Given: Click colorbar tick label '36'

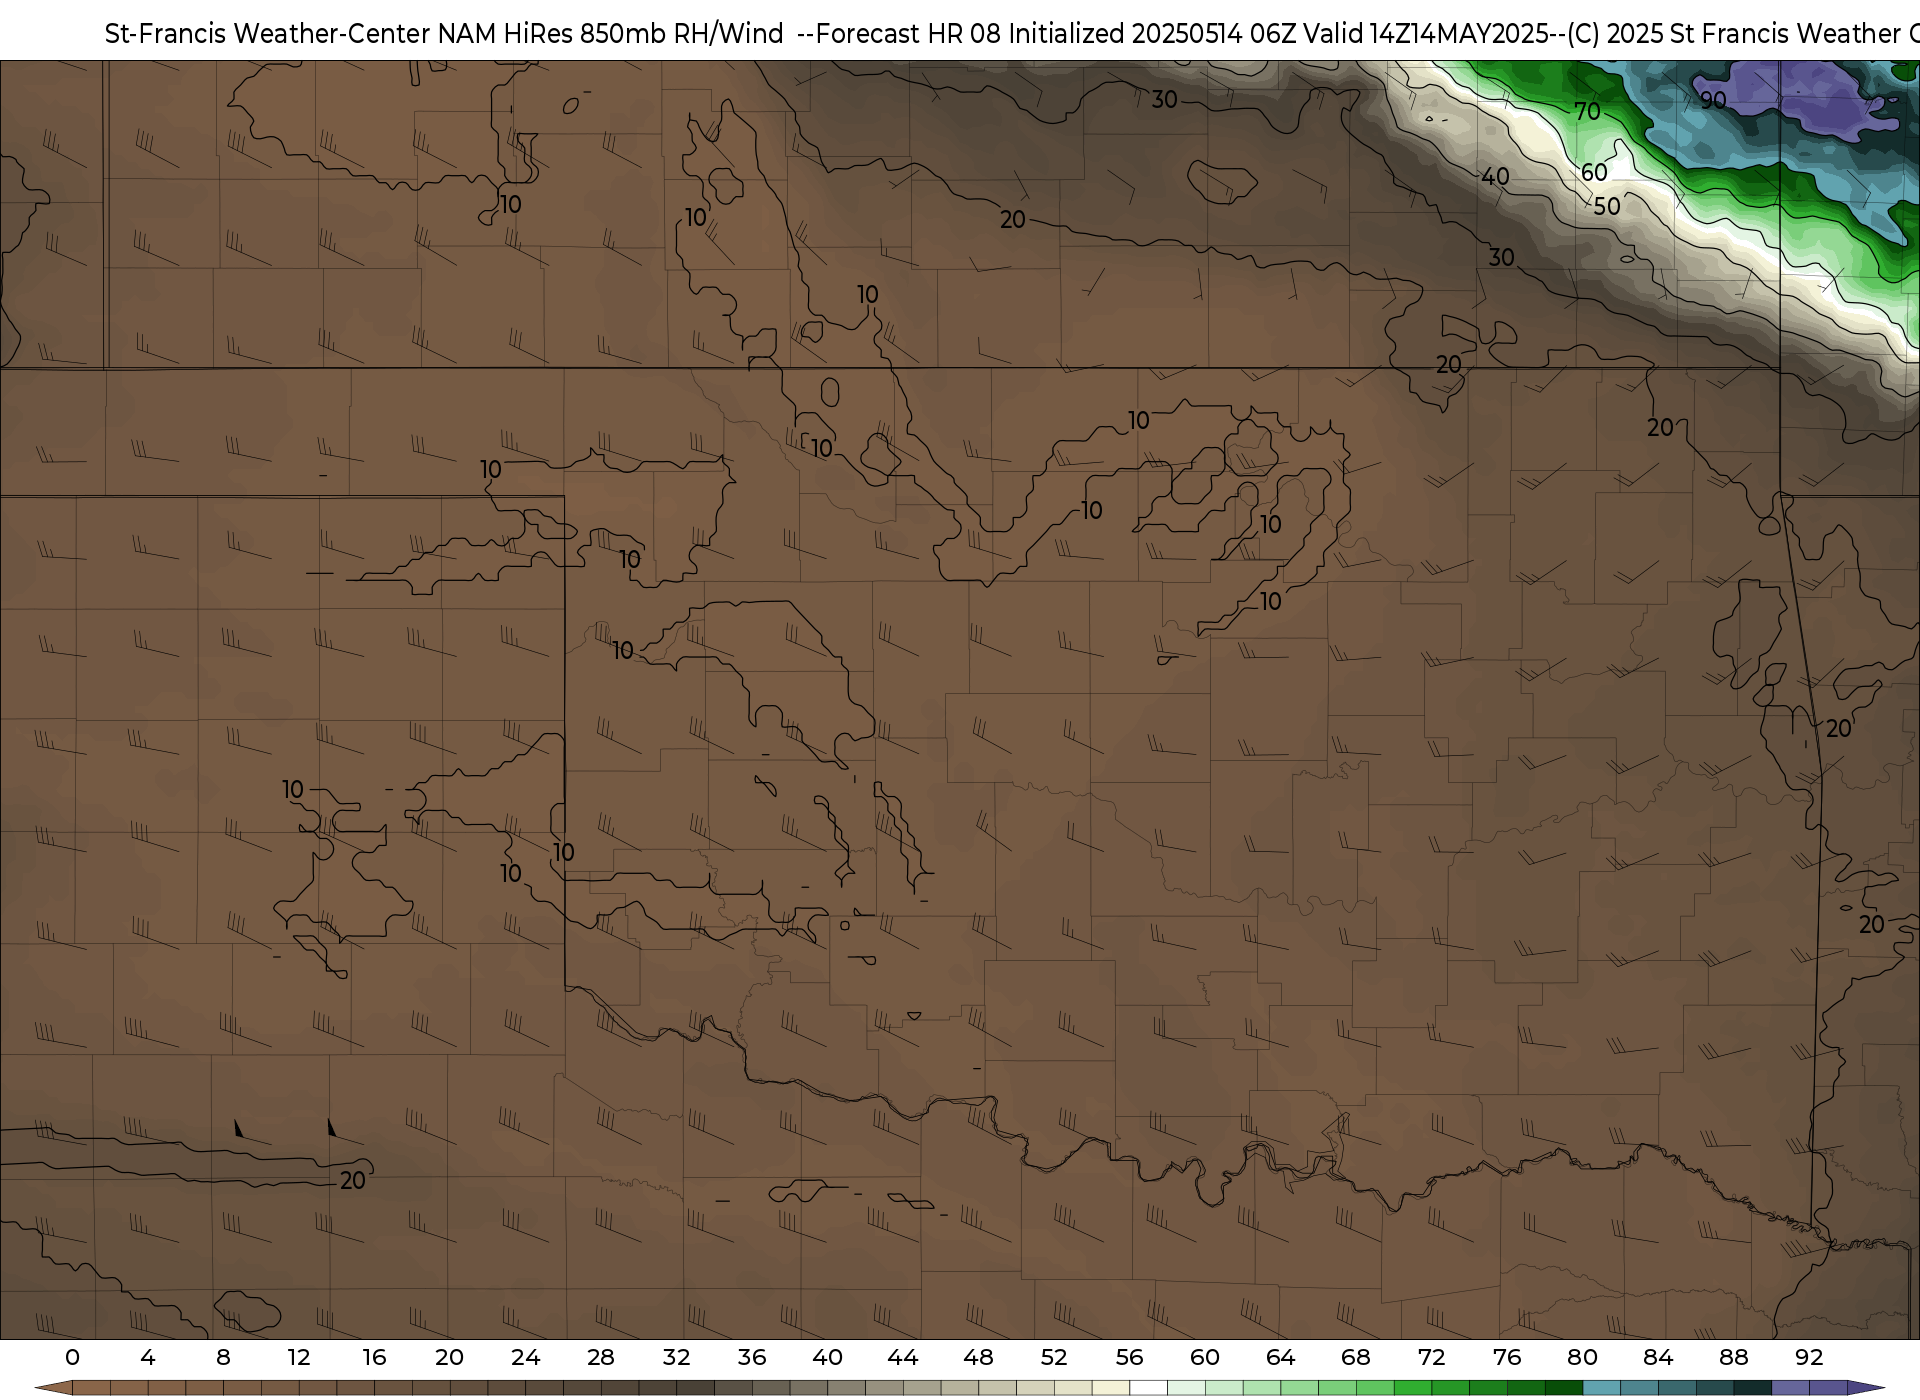Looking at the screenshot, I should coord(751,1357).
